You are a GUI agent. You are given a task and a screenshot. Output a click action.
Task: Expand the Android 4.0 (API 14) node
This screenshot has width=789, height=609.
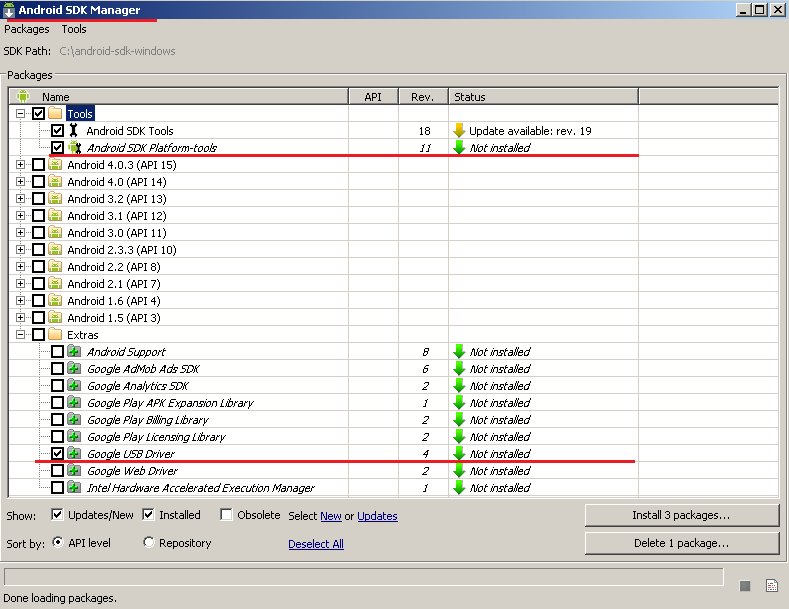(20, 182)
